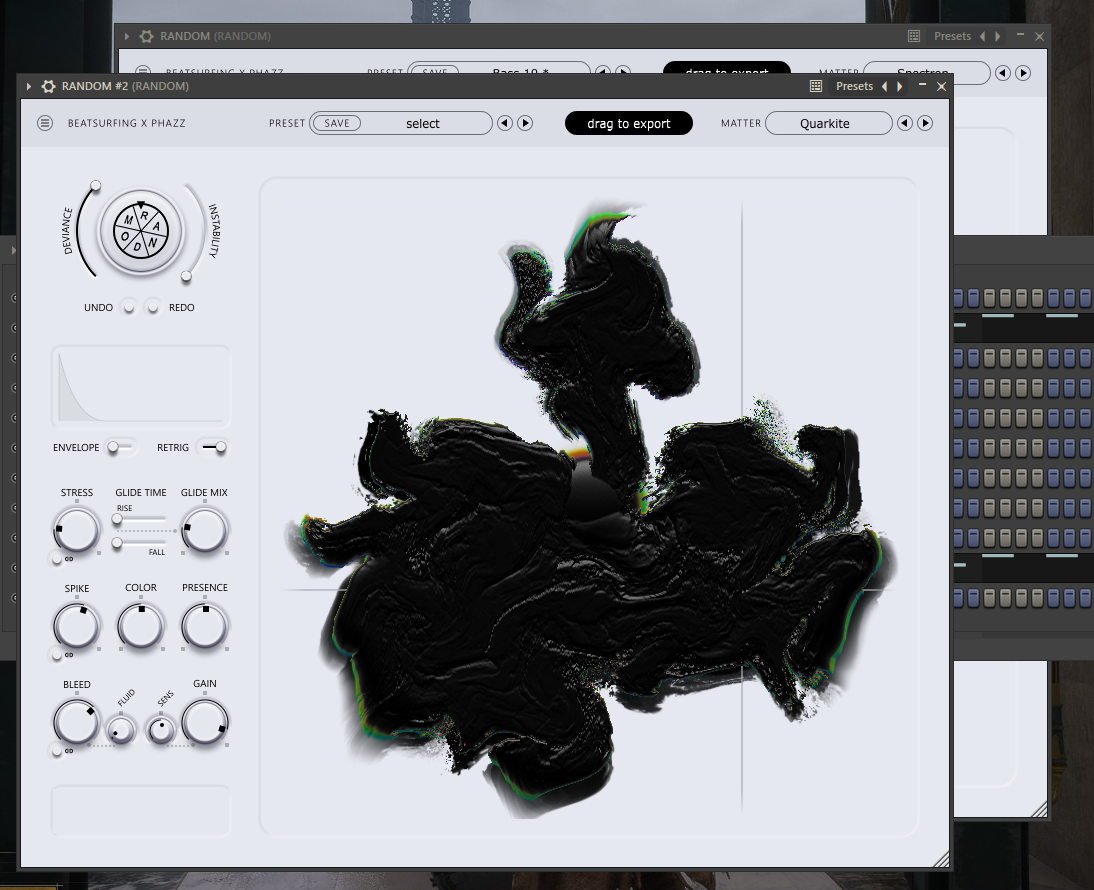Select previous preset arrow next to select field

point(504,123)
